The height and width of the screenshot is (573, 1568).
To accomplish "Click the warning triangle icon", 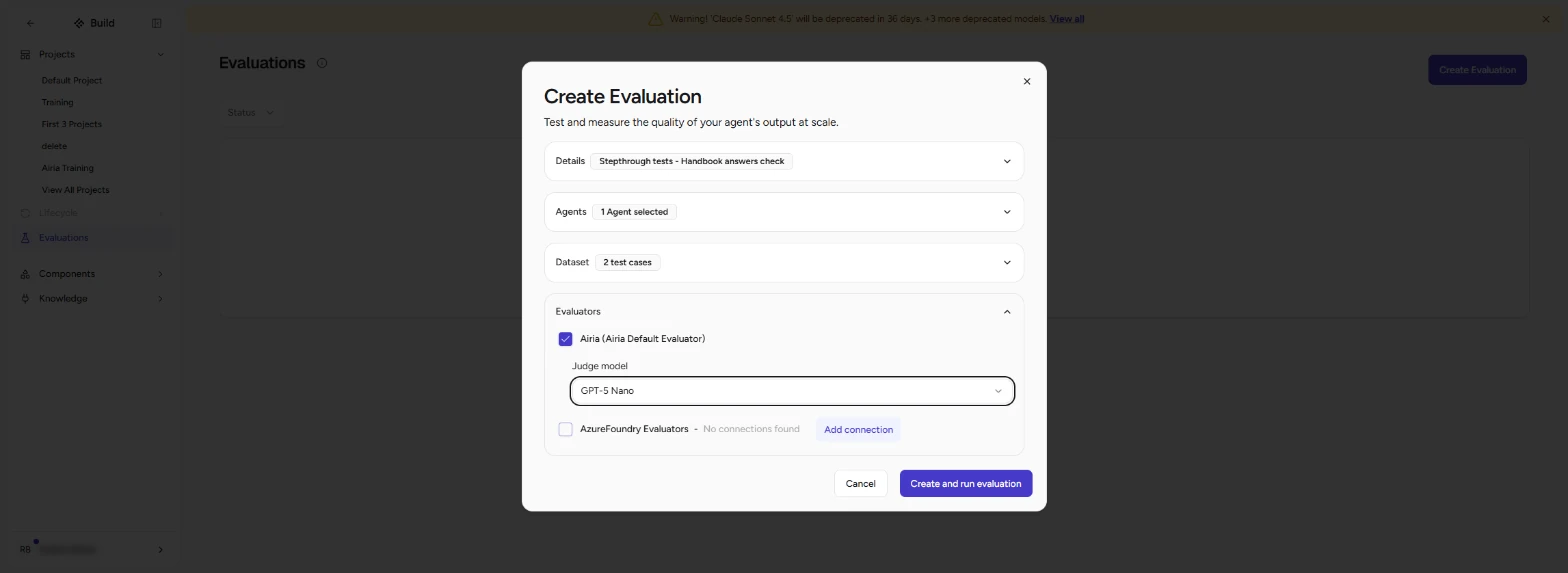I will 655,19.
